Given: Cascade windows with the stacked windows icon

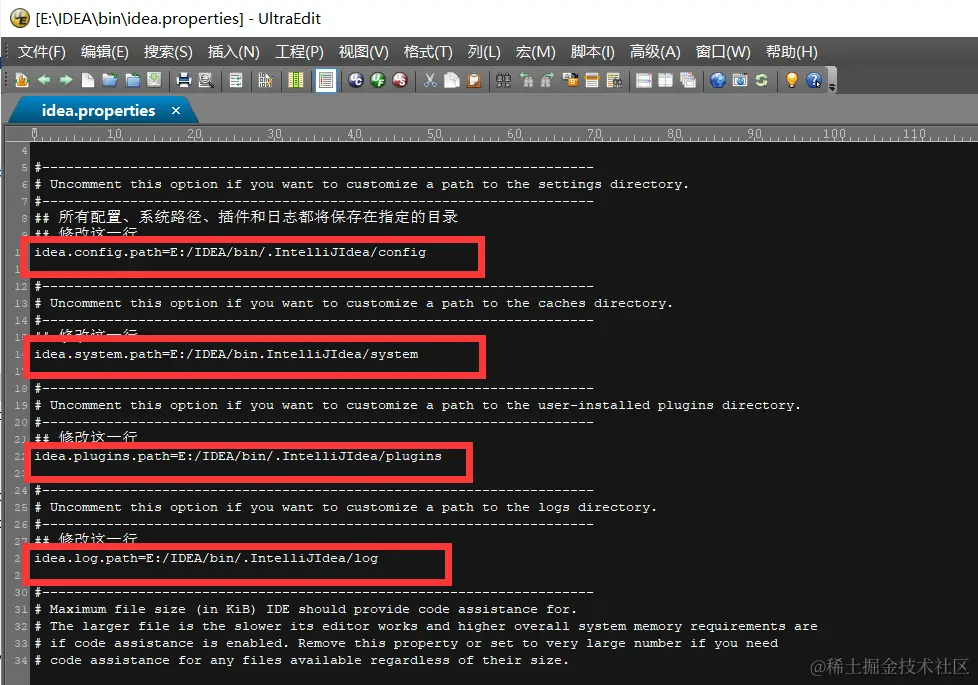Looking at the screenshot, I should 688,80.
